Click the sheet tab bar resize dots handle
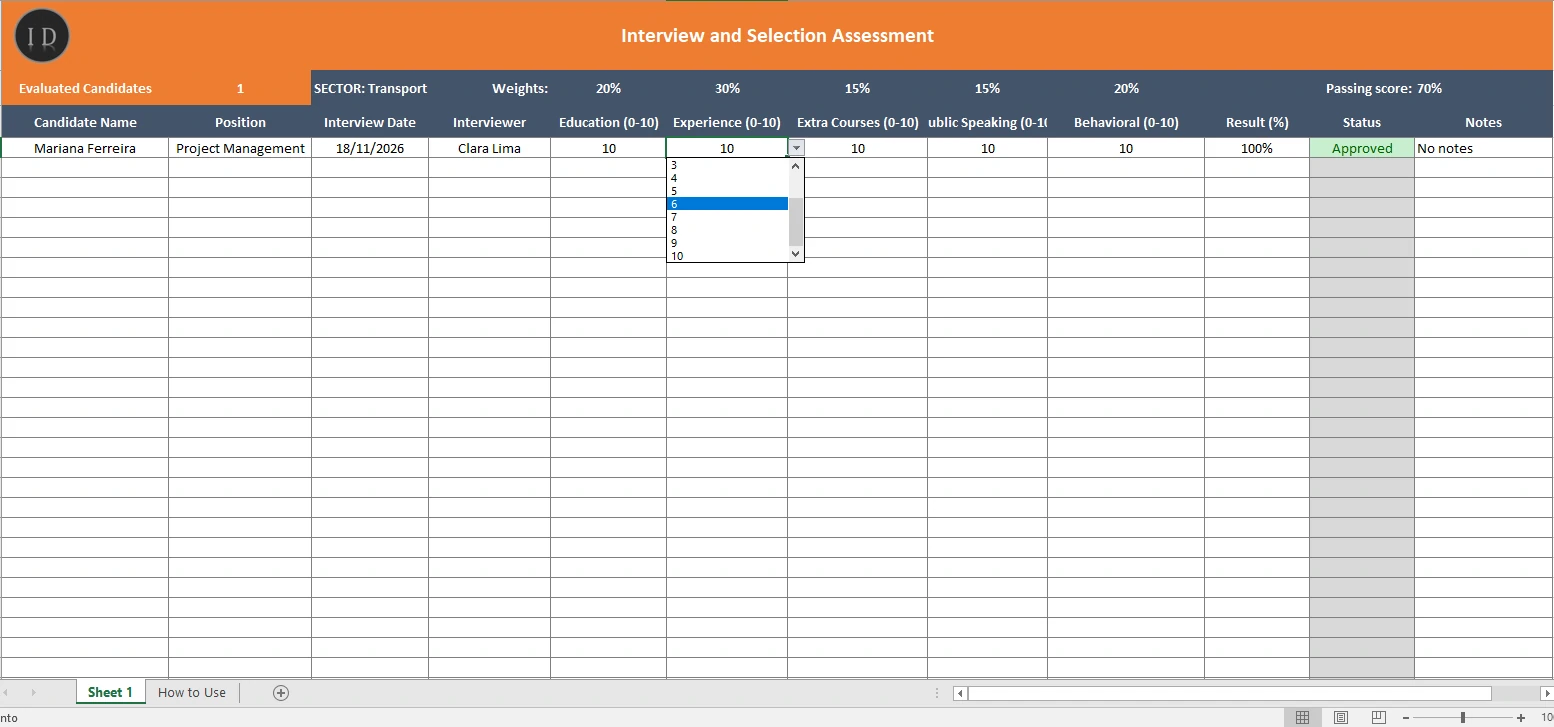This screenshot has height=727, width=1554. point(936,693)
